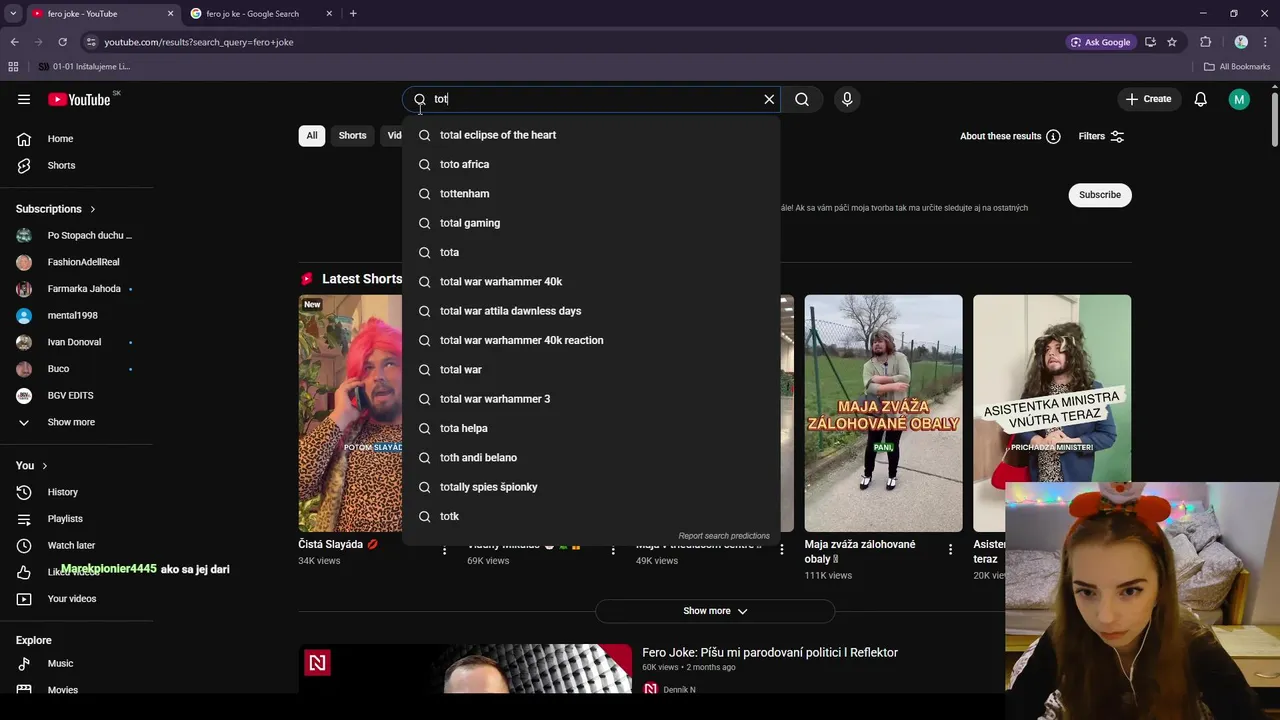This screenshot has width=1280, height=720.
Task: Click Report search predictions
Action: 724,536
